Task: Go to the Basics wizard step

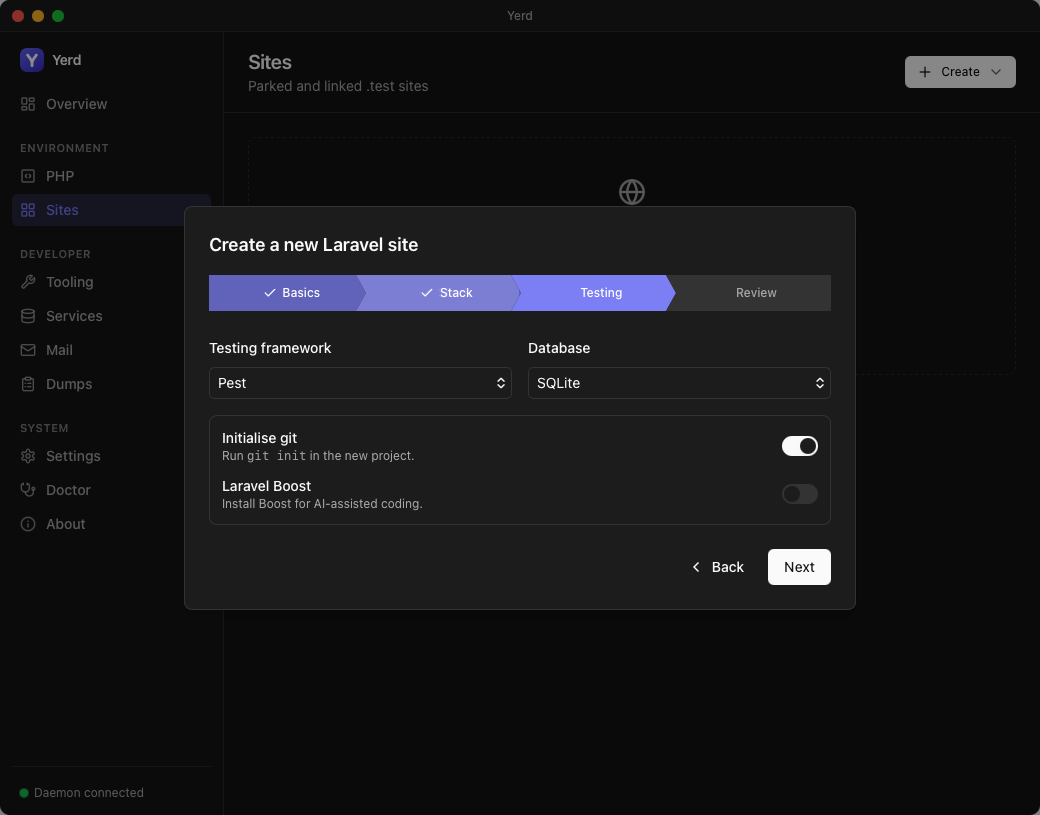Action: 287,292
